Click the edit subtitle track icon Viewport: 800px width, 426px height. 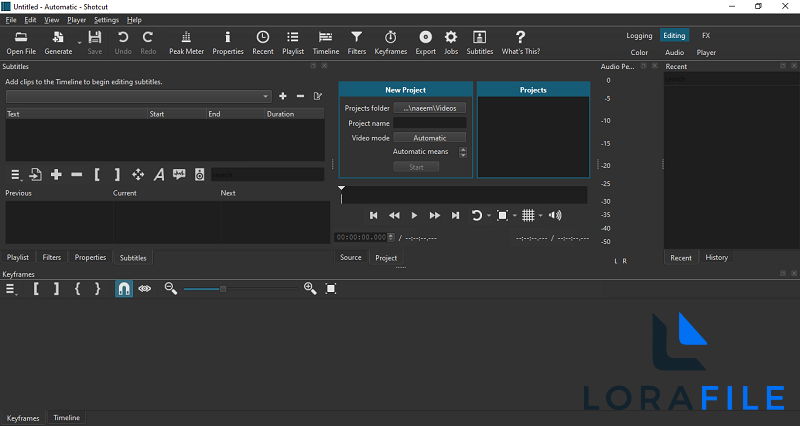318,96
